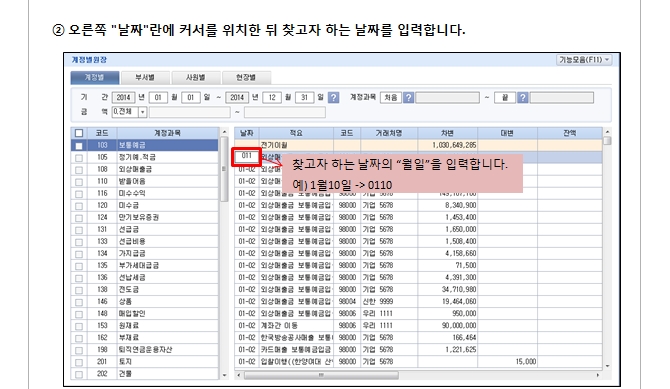This screenshot has height=389, width=670.
Task: Select checkbox for account 116 미수수익
Action: click(x=79, y=194)
